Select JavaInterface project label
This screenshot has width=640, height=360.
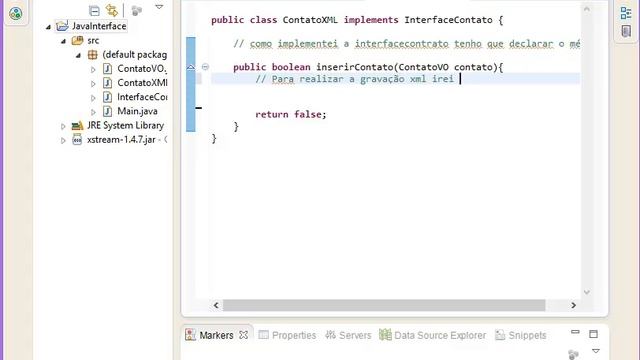point(99,26)
